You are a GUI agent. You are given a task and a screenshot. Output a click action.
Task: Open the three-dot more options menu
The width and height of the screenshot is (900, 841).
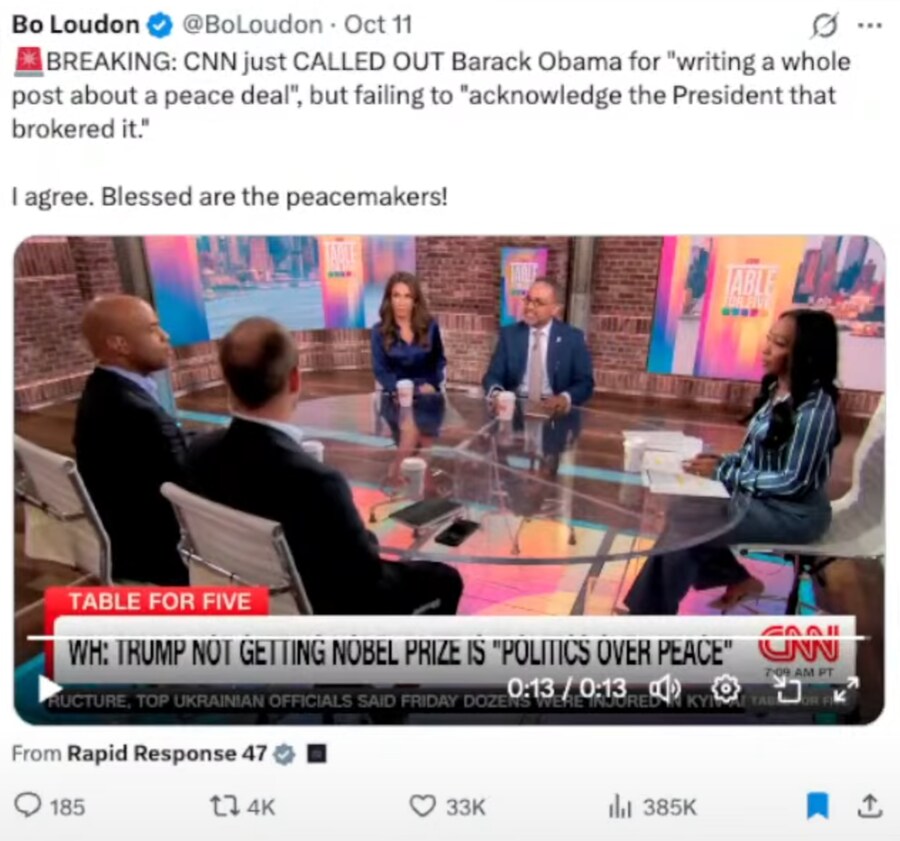[x=870, y=25]
